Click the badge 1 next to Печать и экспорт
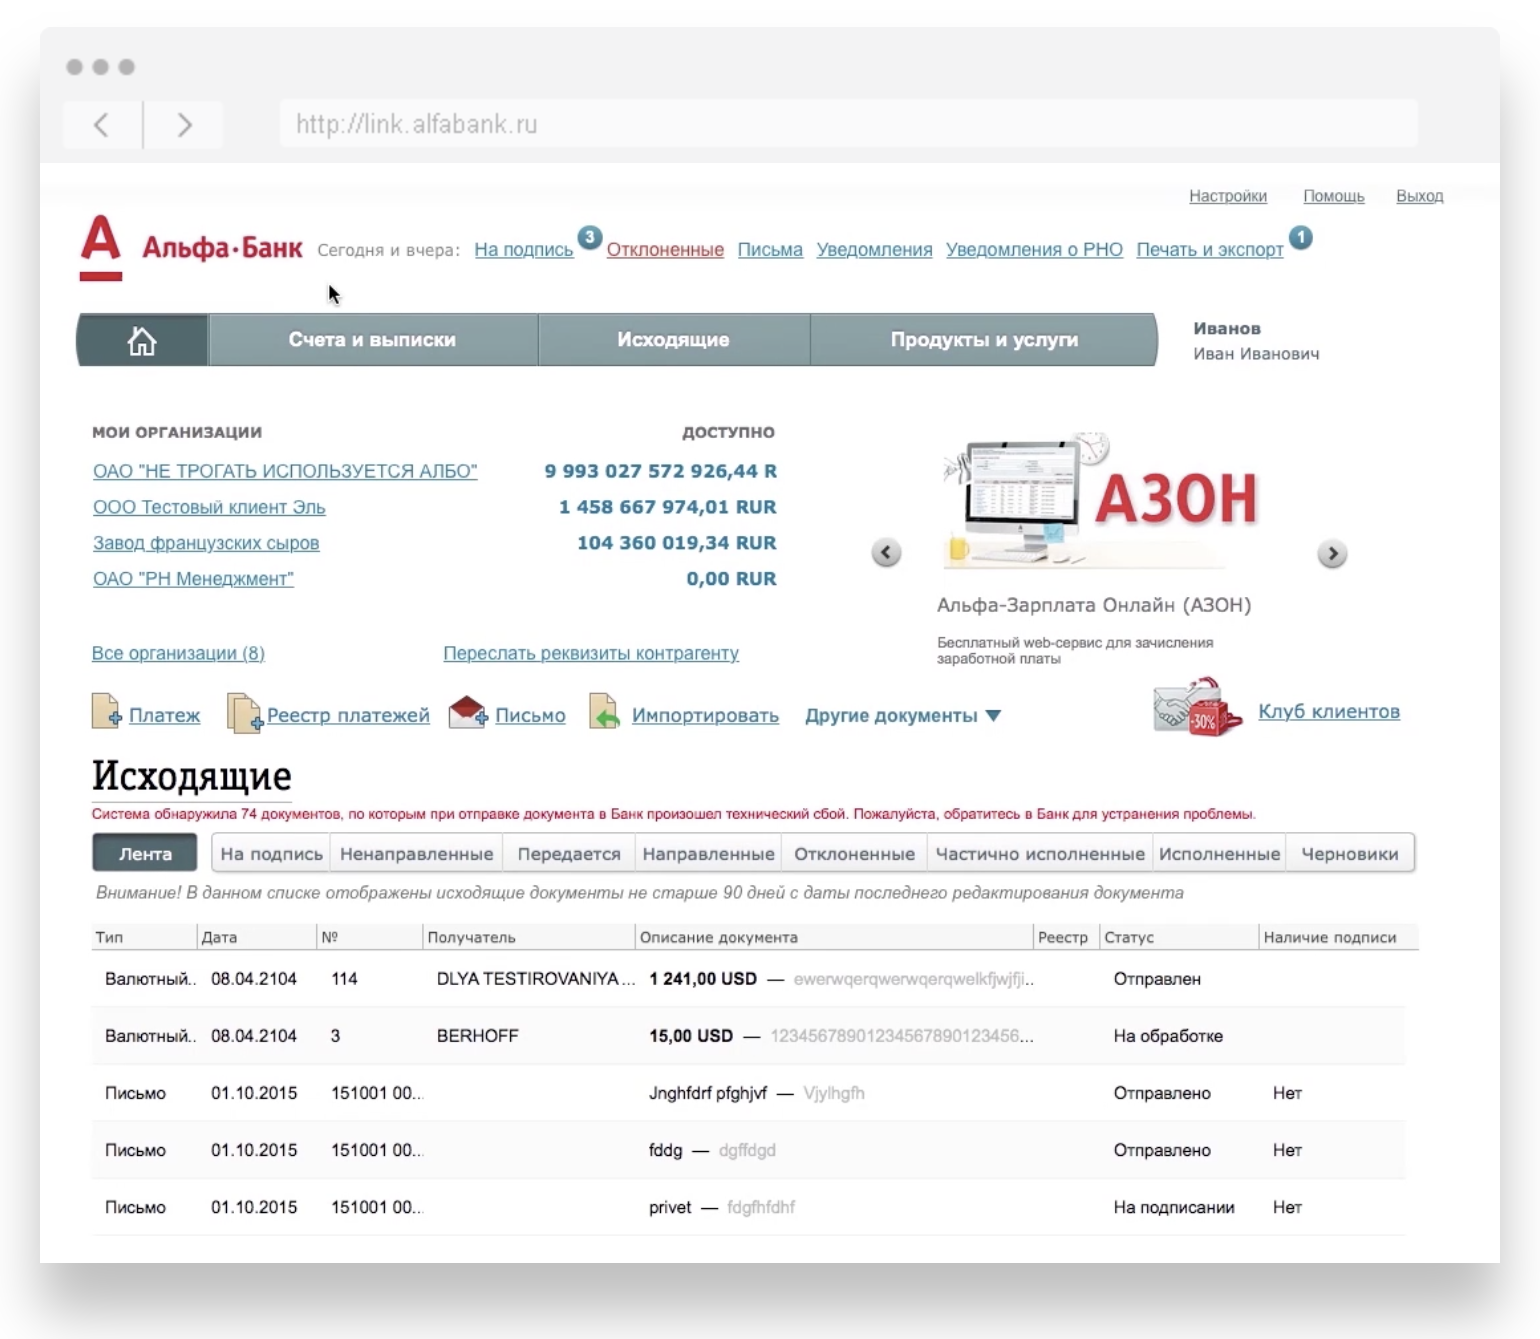The width and height of the screenshot is (1540, 1339). [1300, 237]
